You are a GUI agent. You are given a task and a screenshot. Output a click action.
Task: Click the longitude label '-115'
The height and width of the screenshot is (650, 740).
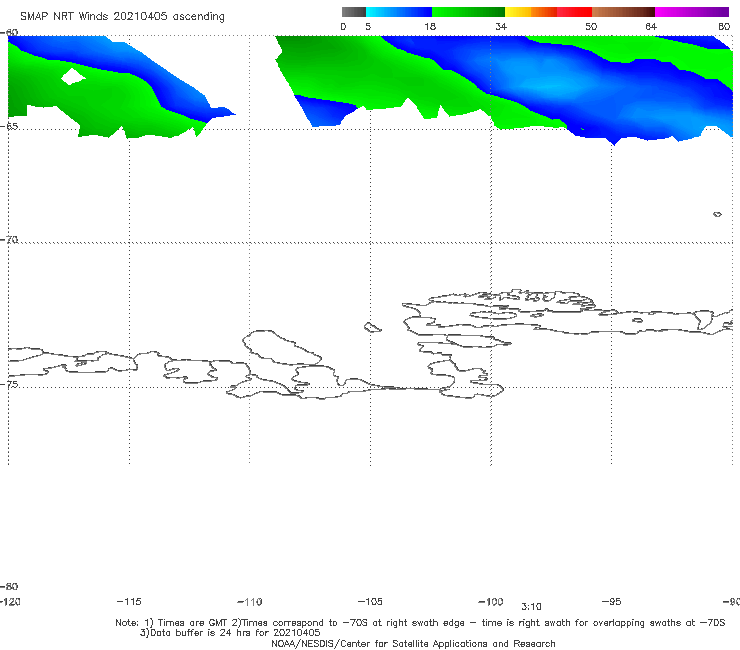(129, 602)
